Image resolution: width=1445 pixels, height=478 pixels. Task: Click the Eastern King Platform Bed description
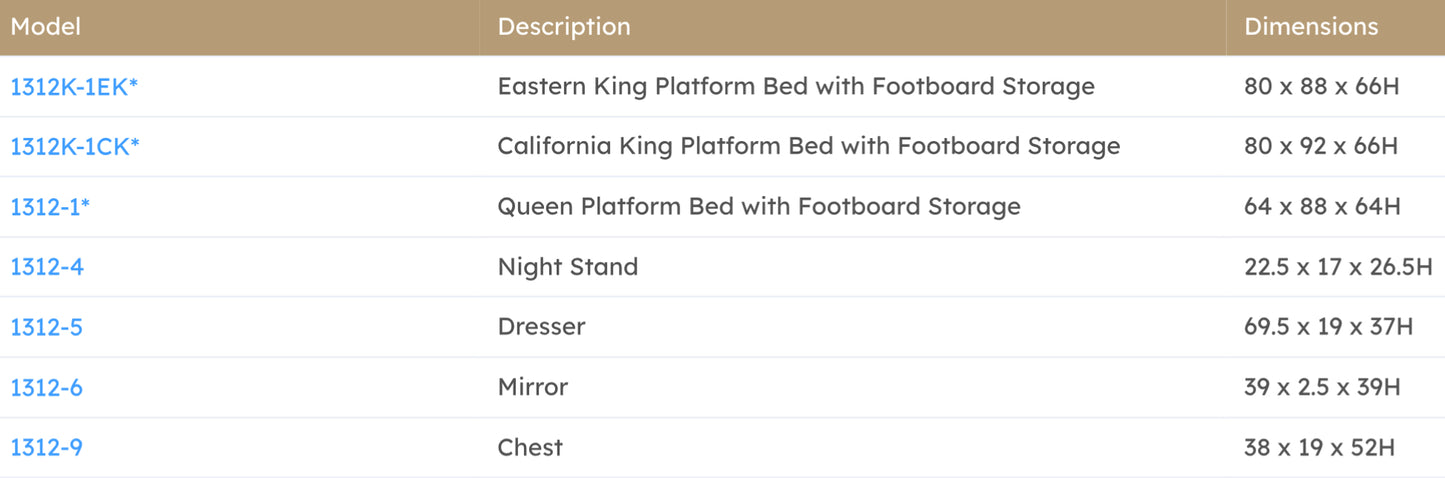(x=796, y=87)
